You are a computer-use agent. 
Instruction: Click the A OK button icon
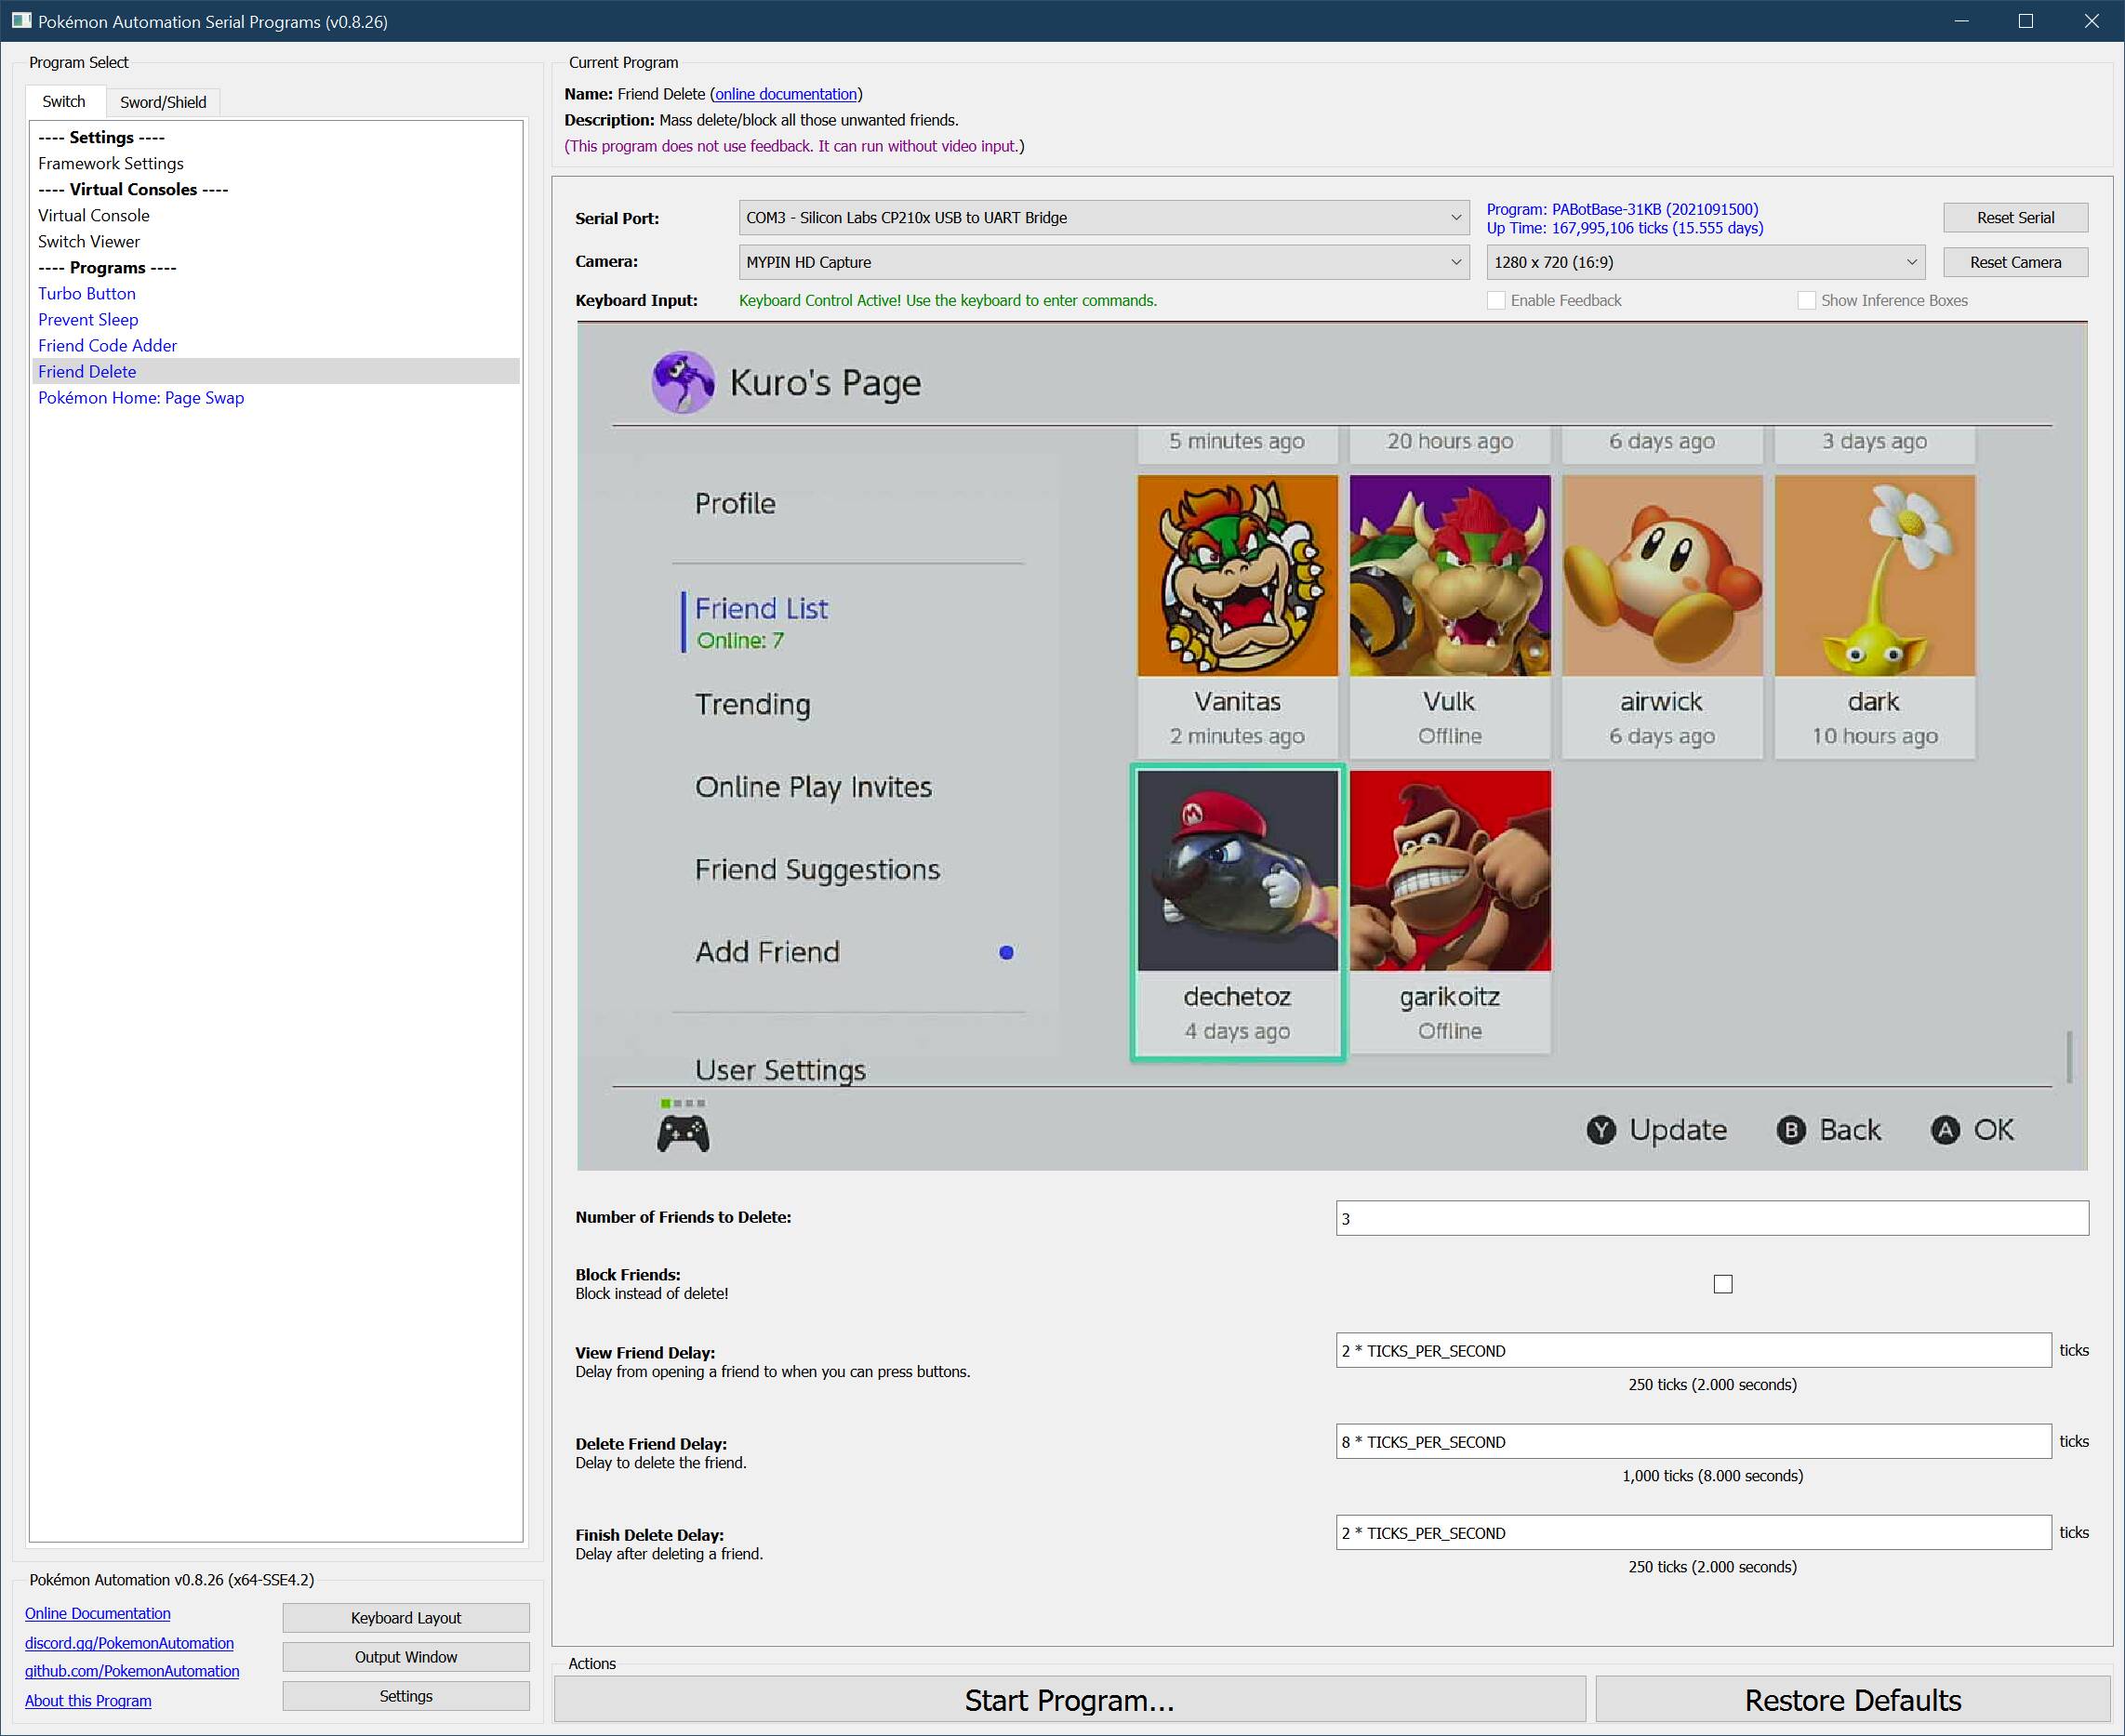point(1945,1130)
